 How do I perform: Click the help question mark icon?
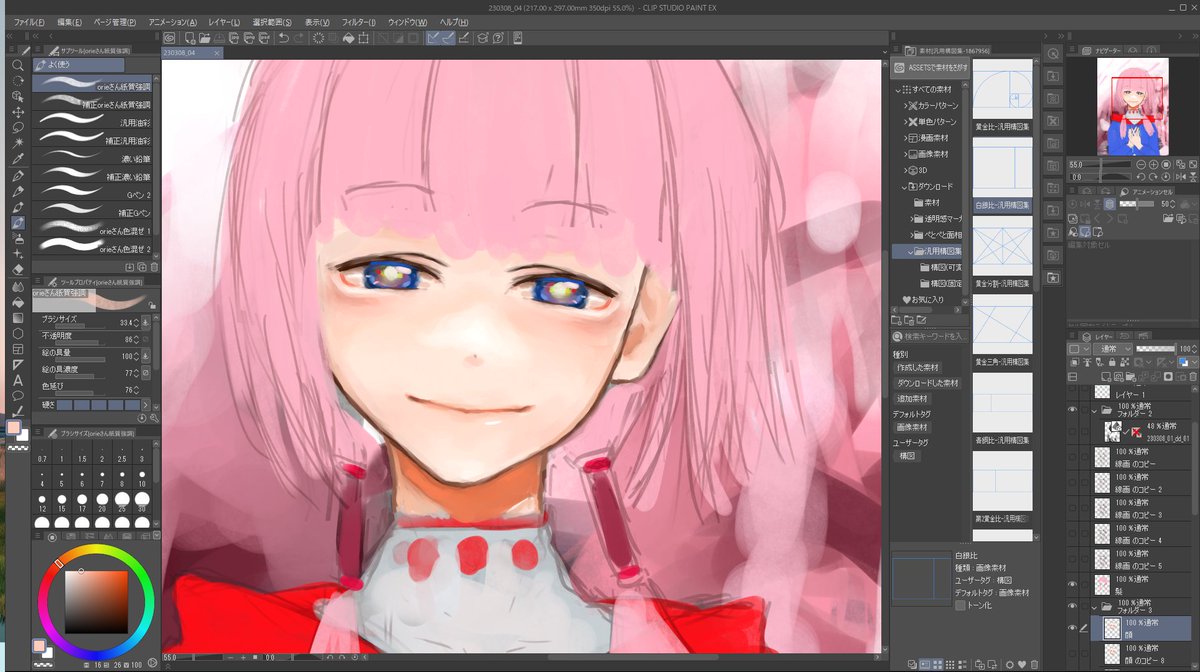[x=498, y=38]
